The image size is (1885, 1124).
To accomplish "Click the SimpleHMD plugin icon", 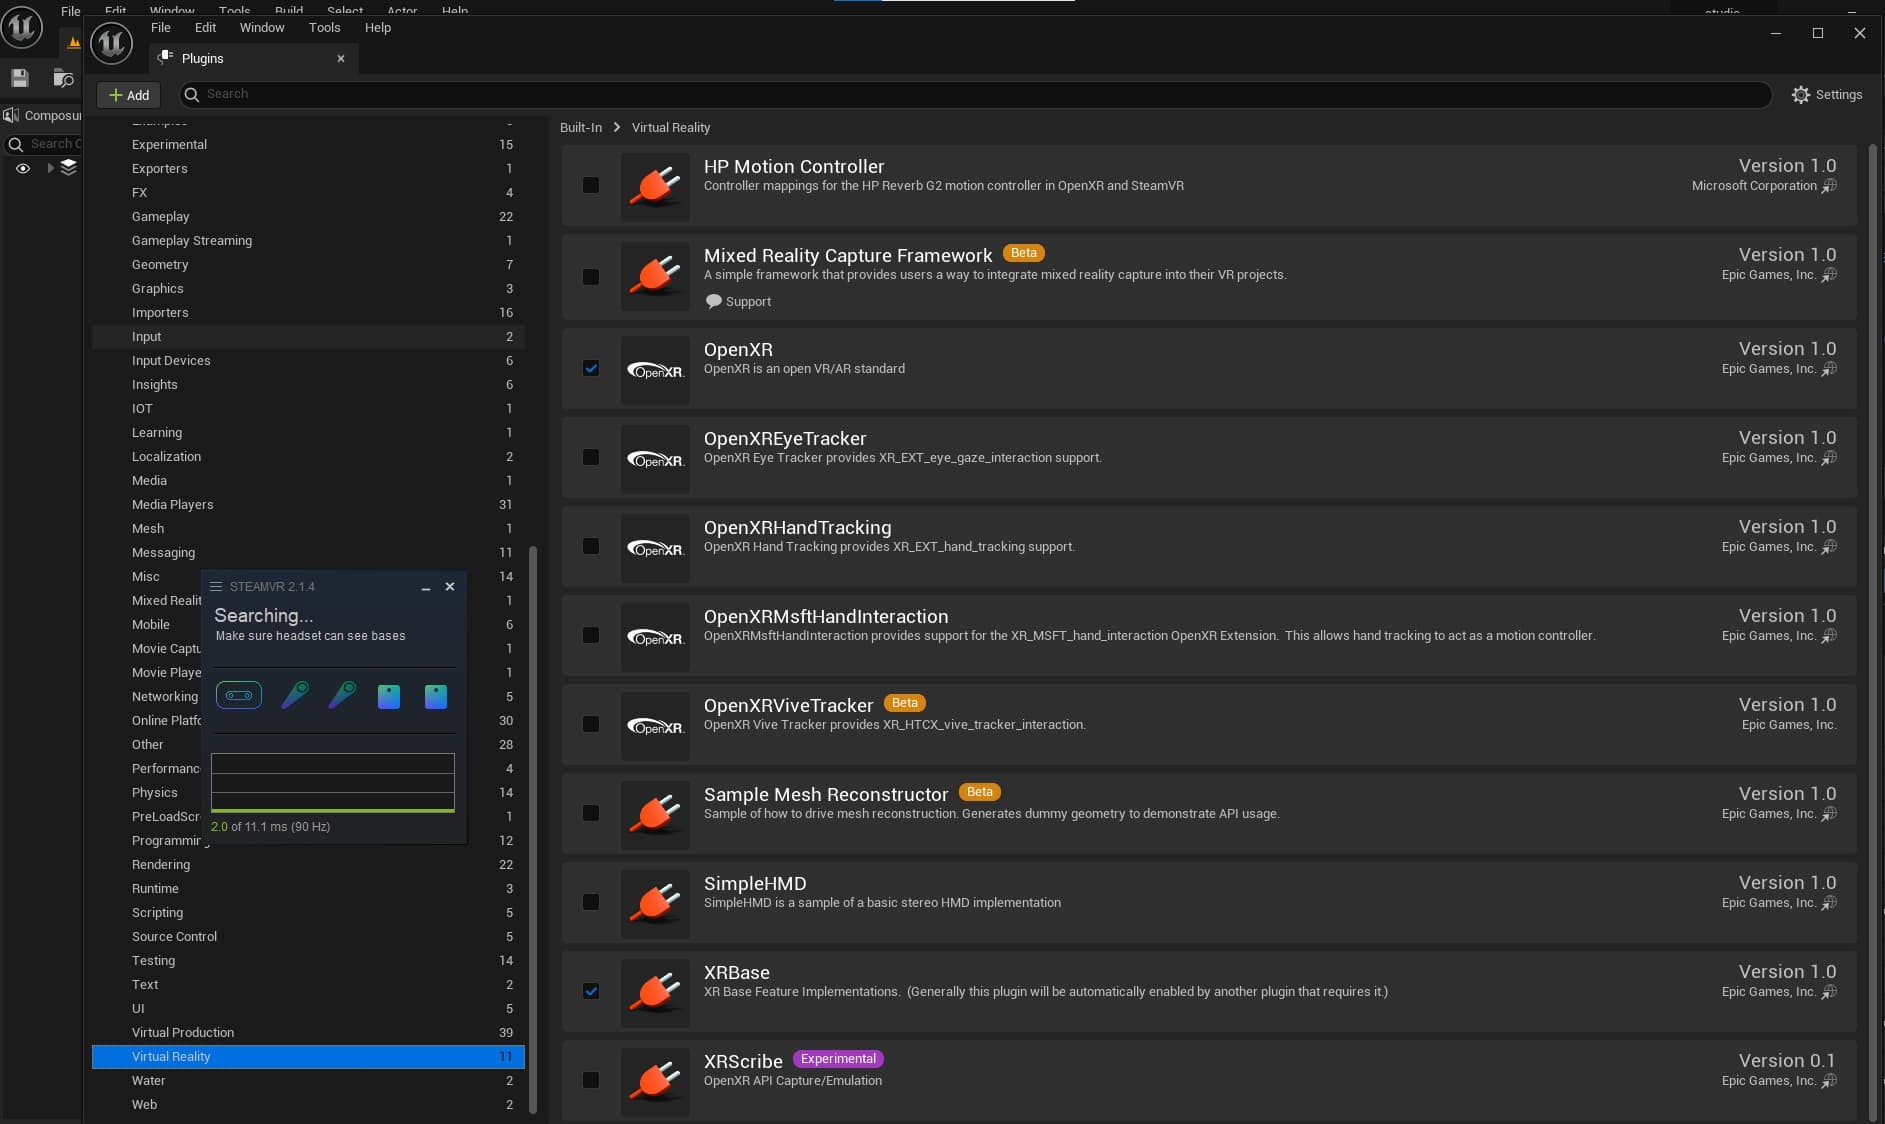I will (x=655, y=904).
